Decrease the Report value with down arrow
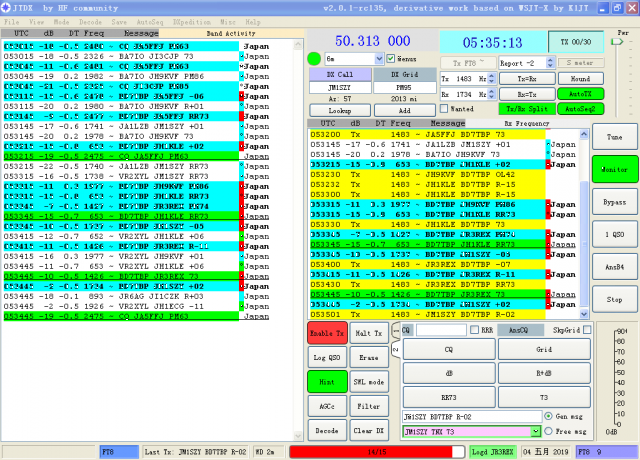Screen dimensions: 640x460 pyautogui.click(x=550, y=66)
